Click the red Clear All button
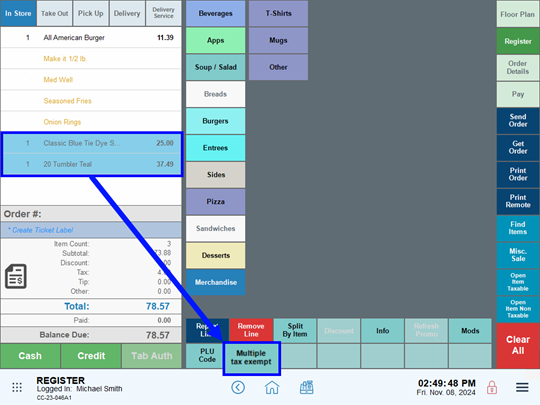 tap(518, 345)
